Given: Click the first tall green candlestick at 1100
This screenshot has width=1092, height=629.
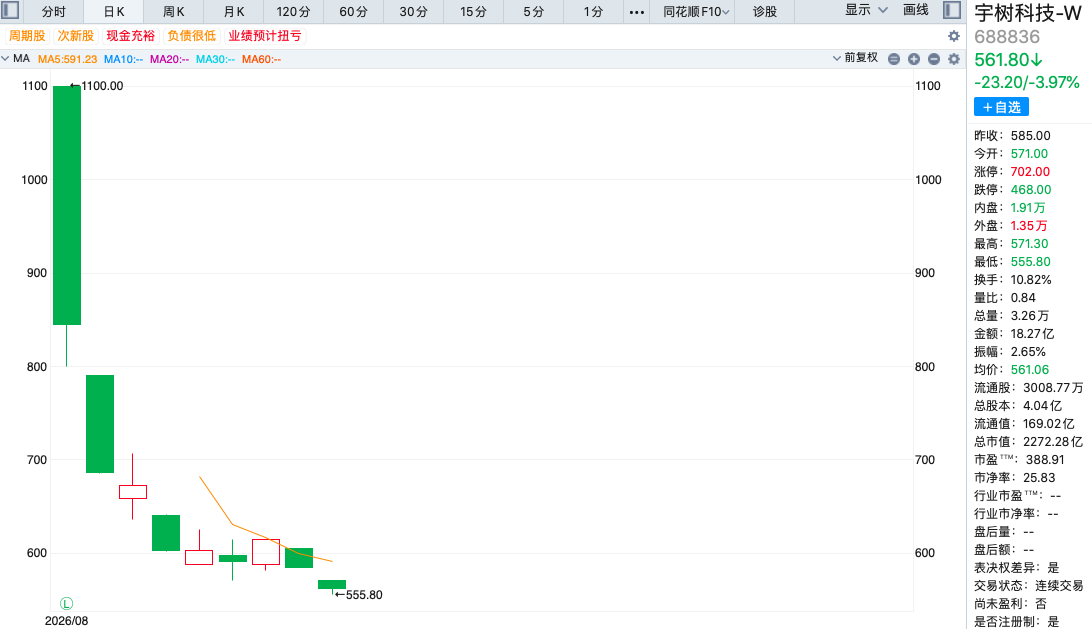Looking at the screenshot, I should coord(67,205).
